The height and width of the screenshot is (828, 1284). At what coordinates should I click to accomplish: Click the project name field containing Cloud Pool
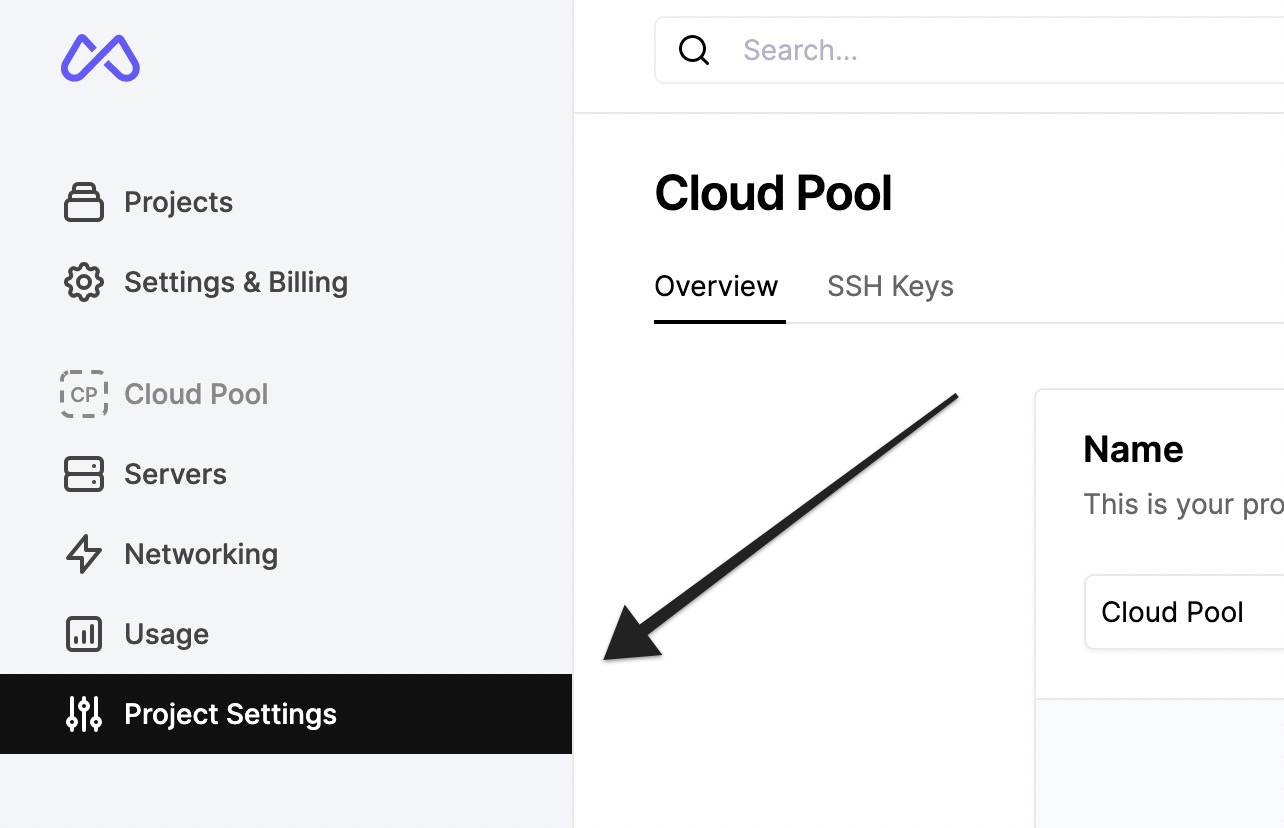pos(1184,612)
